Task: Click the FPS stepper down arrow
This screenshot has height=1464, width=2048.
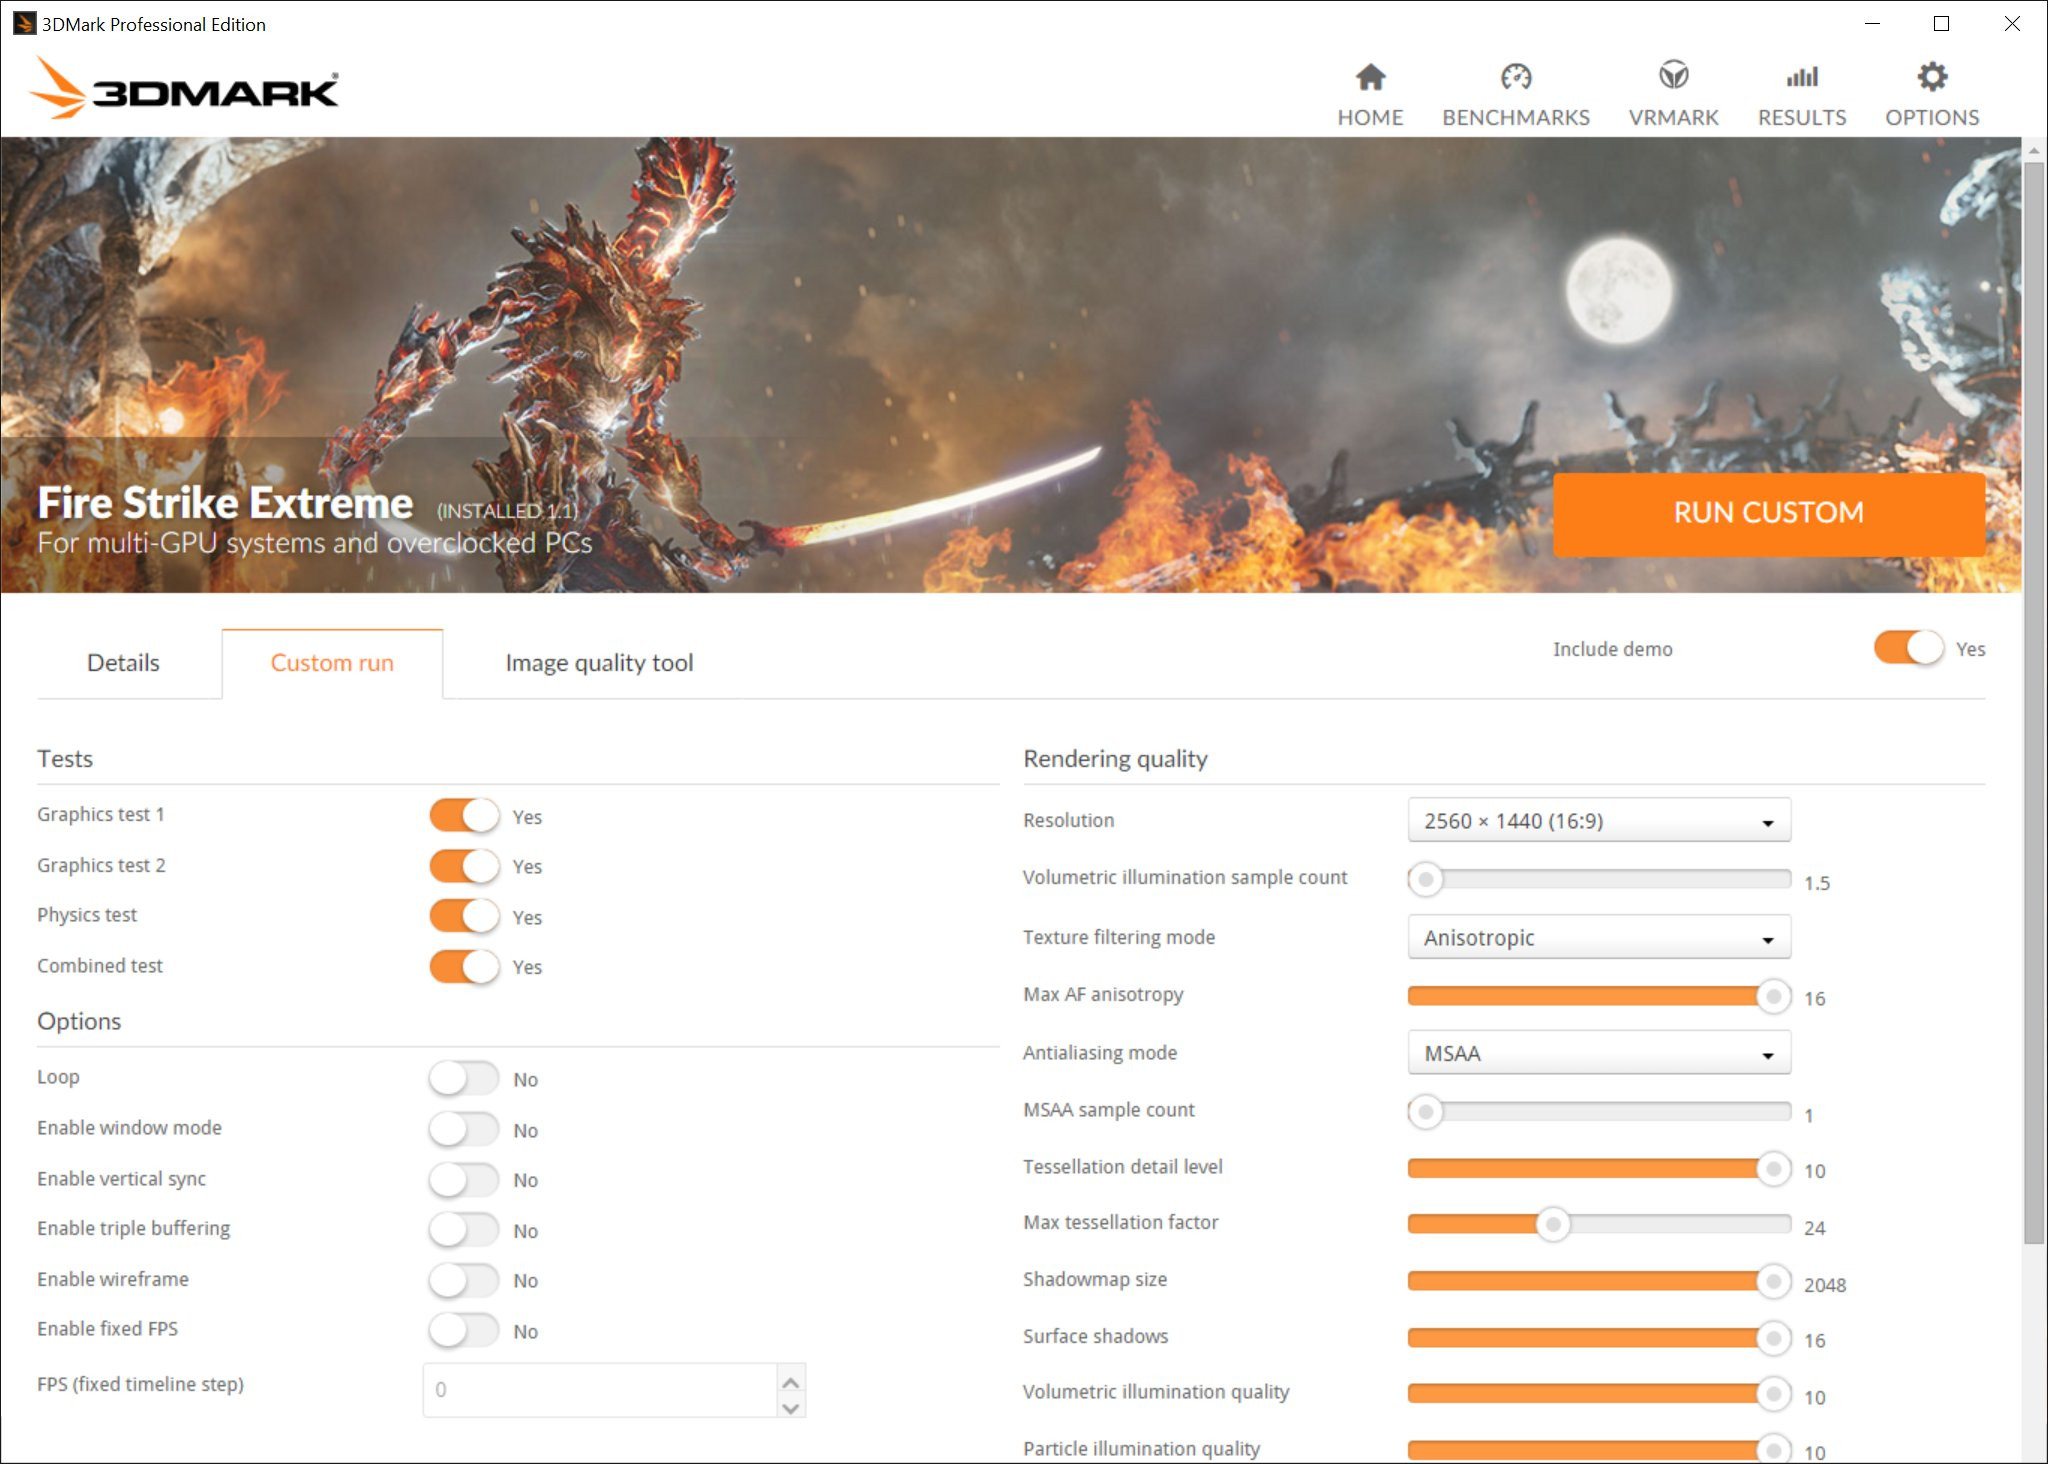Action: pyautogui.click(x=790, y=1408)
